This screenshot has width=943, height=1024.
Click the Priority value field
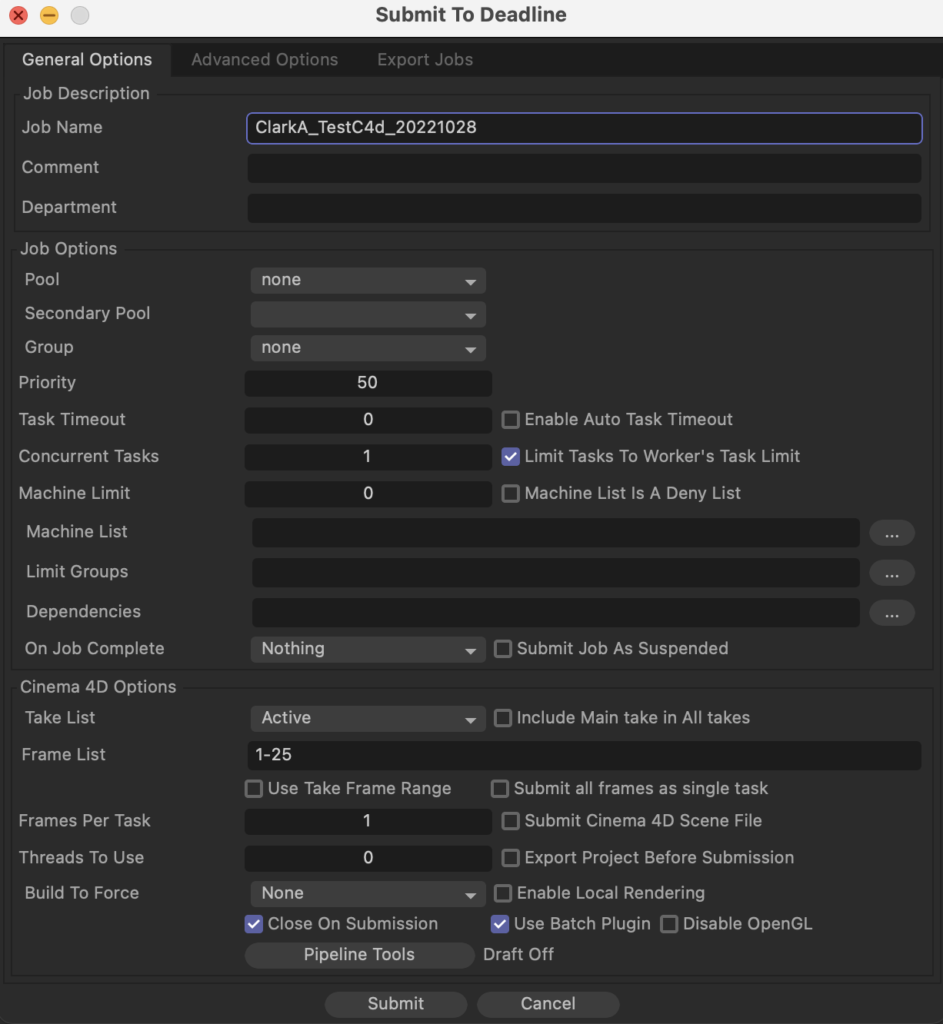368,383
